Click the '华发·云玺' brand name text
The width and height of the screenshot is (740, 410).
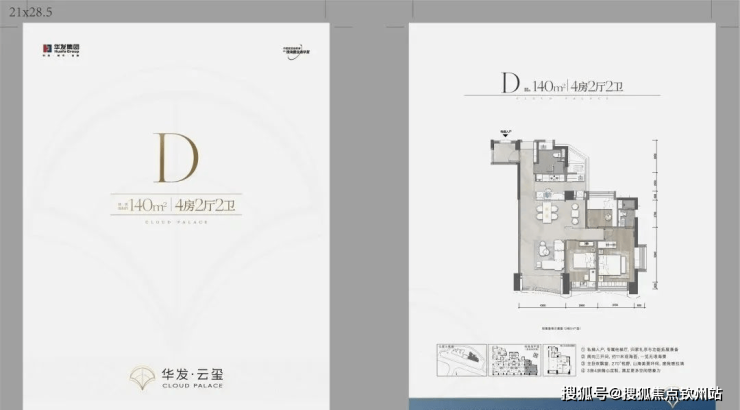(192, 375)
